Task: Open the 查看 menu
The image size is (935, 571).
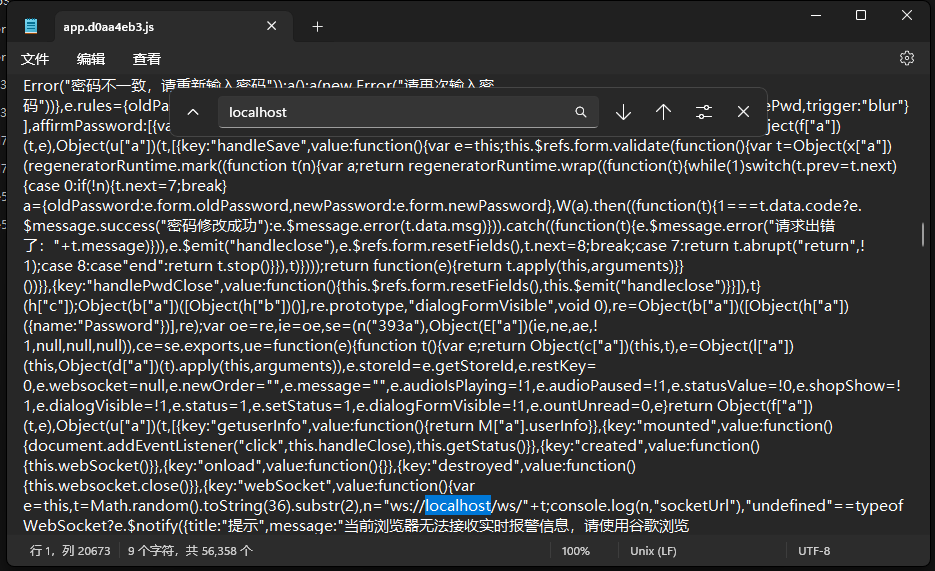Action: click(147, 59)
